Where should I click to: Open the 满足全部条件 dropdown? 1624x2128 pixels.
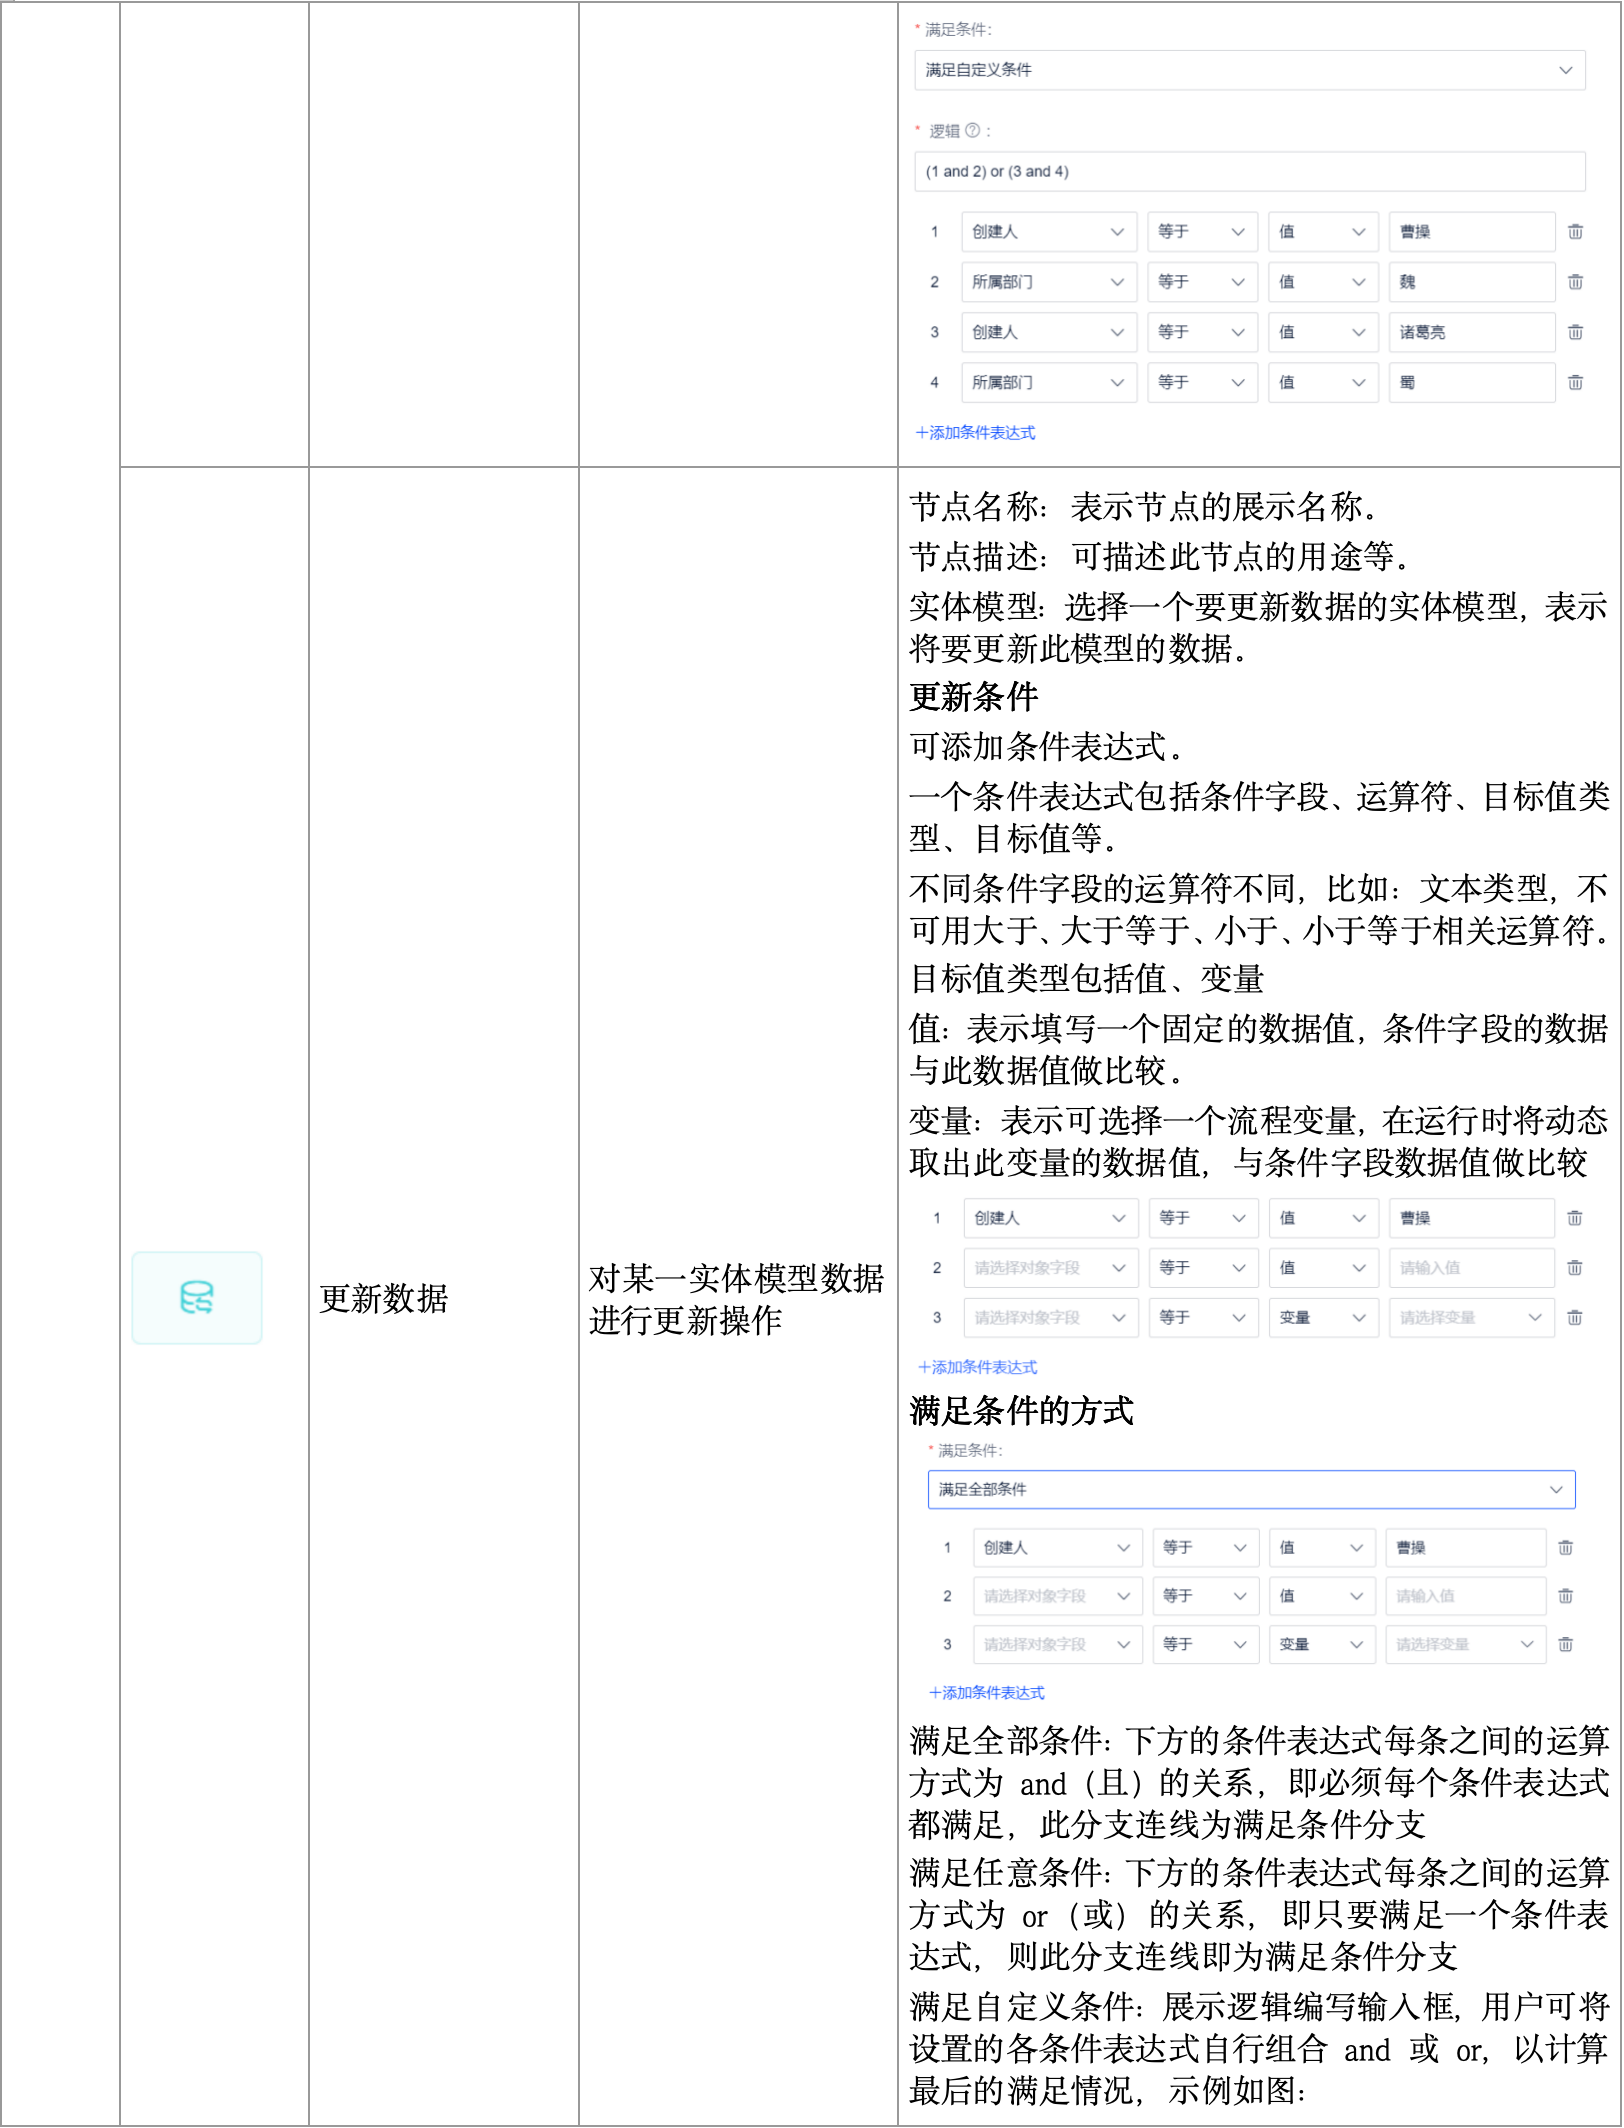[1251, 1489]
